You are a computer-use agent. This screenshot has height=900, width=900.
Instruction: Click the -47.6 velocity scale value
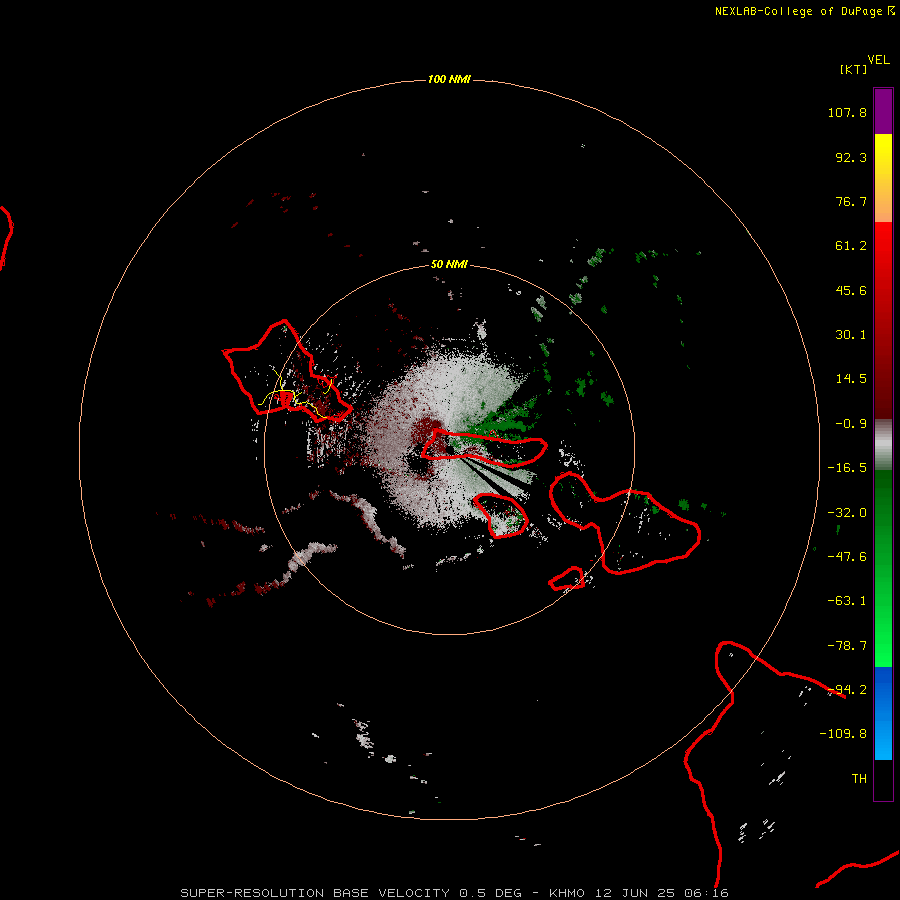click(847, 557)
